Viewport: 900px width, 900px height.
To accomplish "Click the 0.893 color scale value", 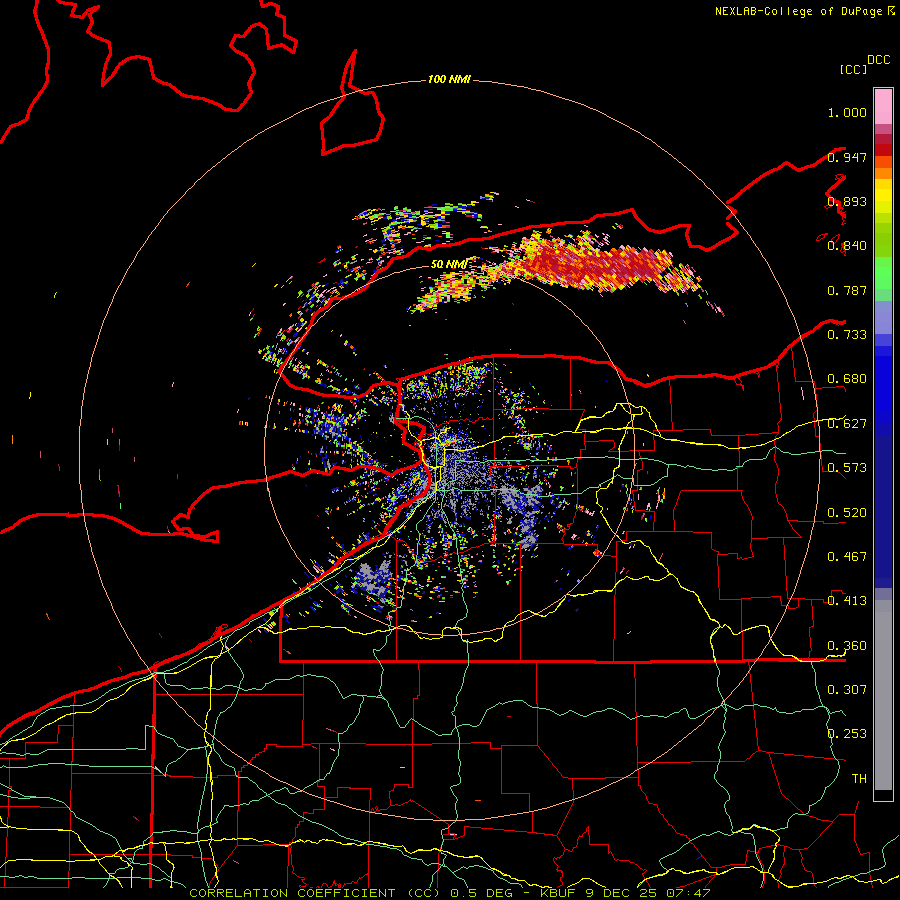I will click(x=847, y=201).
